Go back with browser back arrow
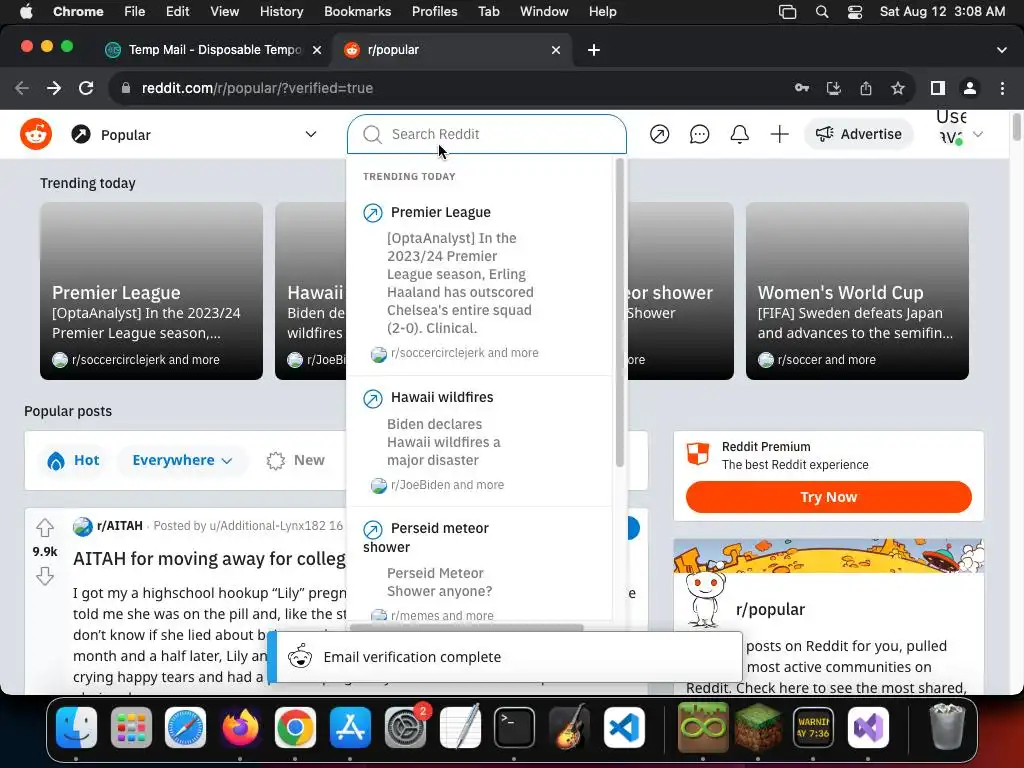This screenshot has height=768, width=1024. pos(22,88)
